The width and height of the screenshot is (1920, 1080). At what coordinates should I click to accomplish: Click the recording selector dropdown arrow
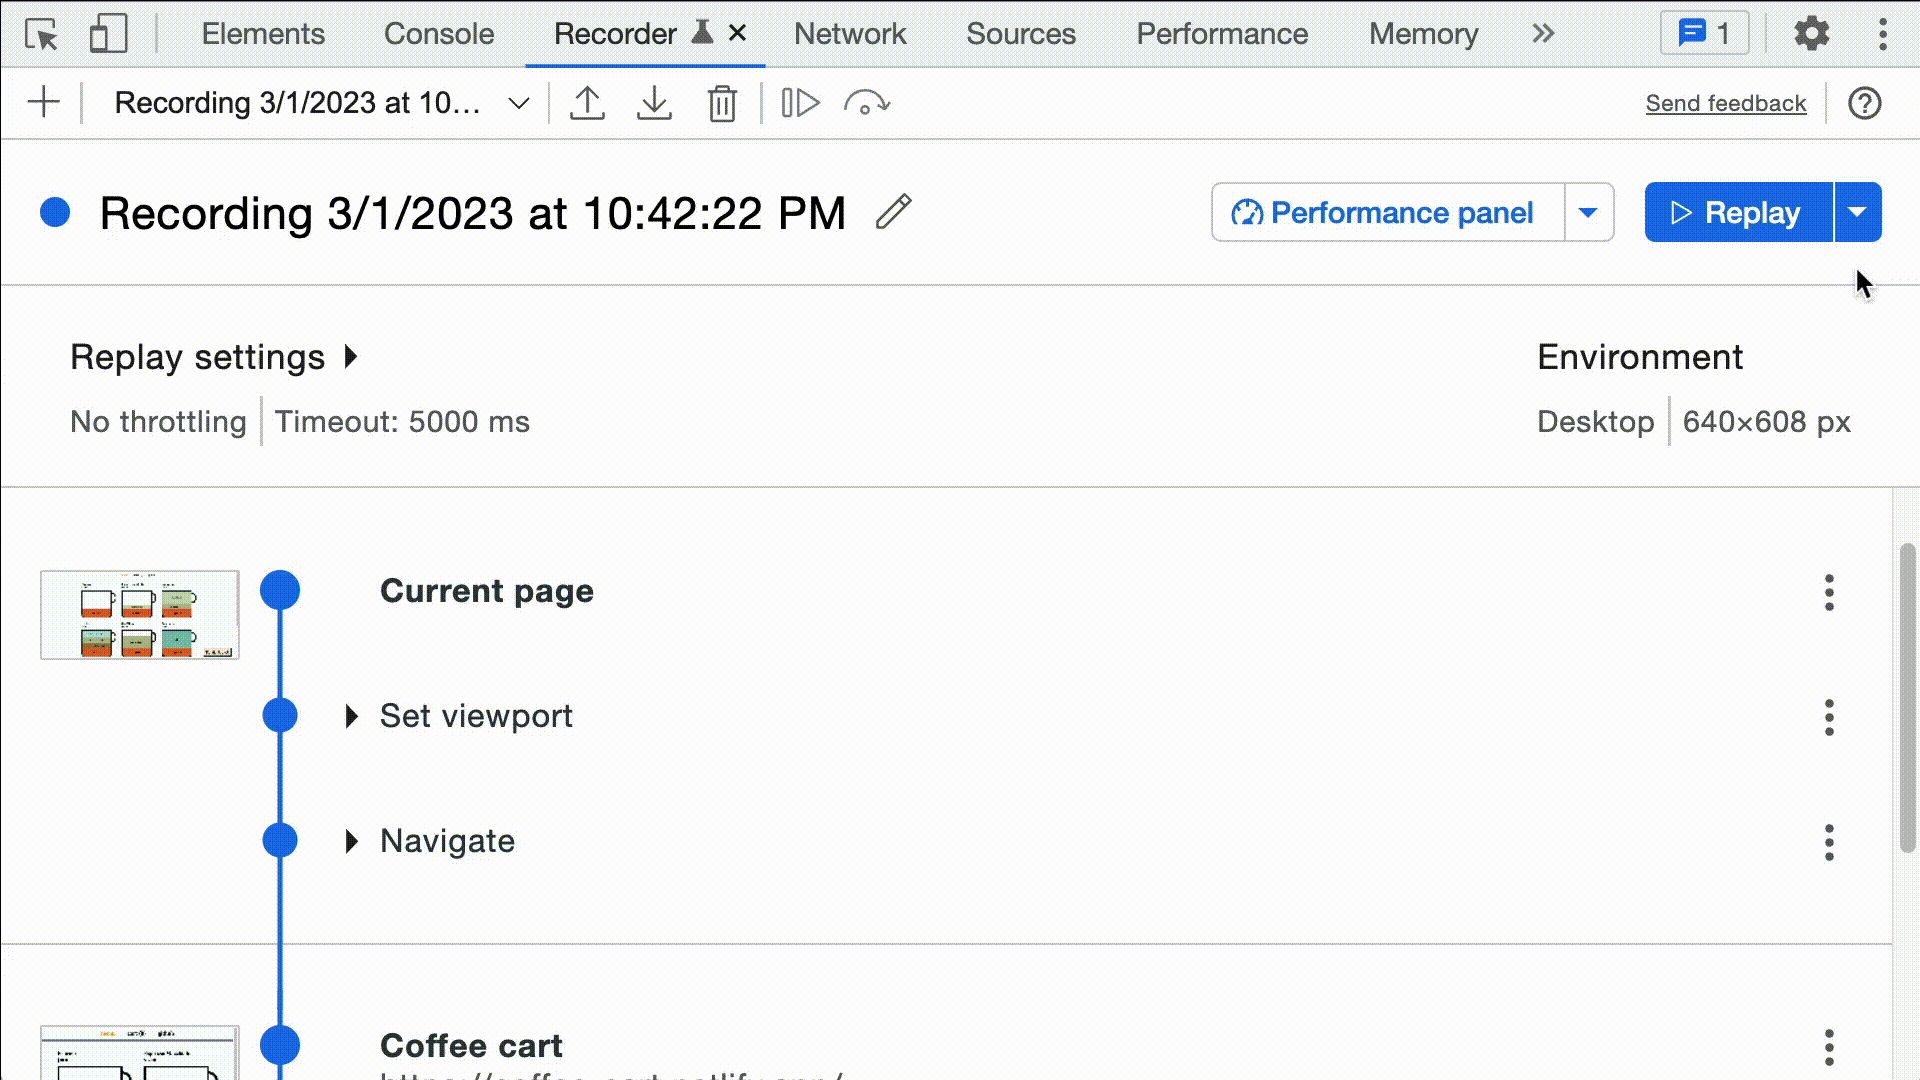tap(520, 103)
